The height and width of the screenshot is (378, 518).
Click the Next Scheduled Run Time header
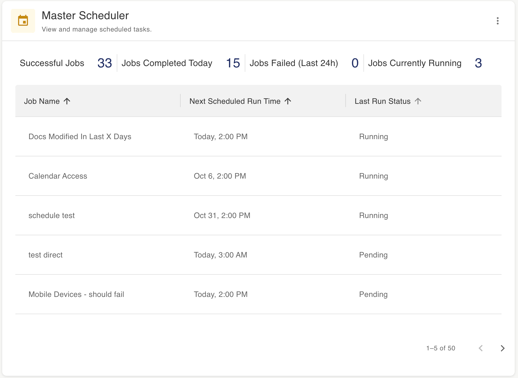tap(235, 101)
